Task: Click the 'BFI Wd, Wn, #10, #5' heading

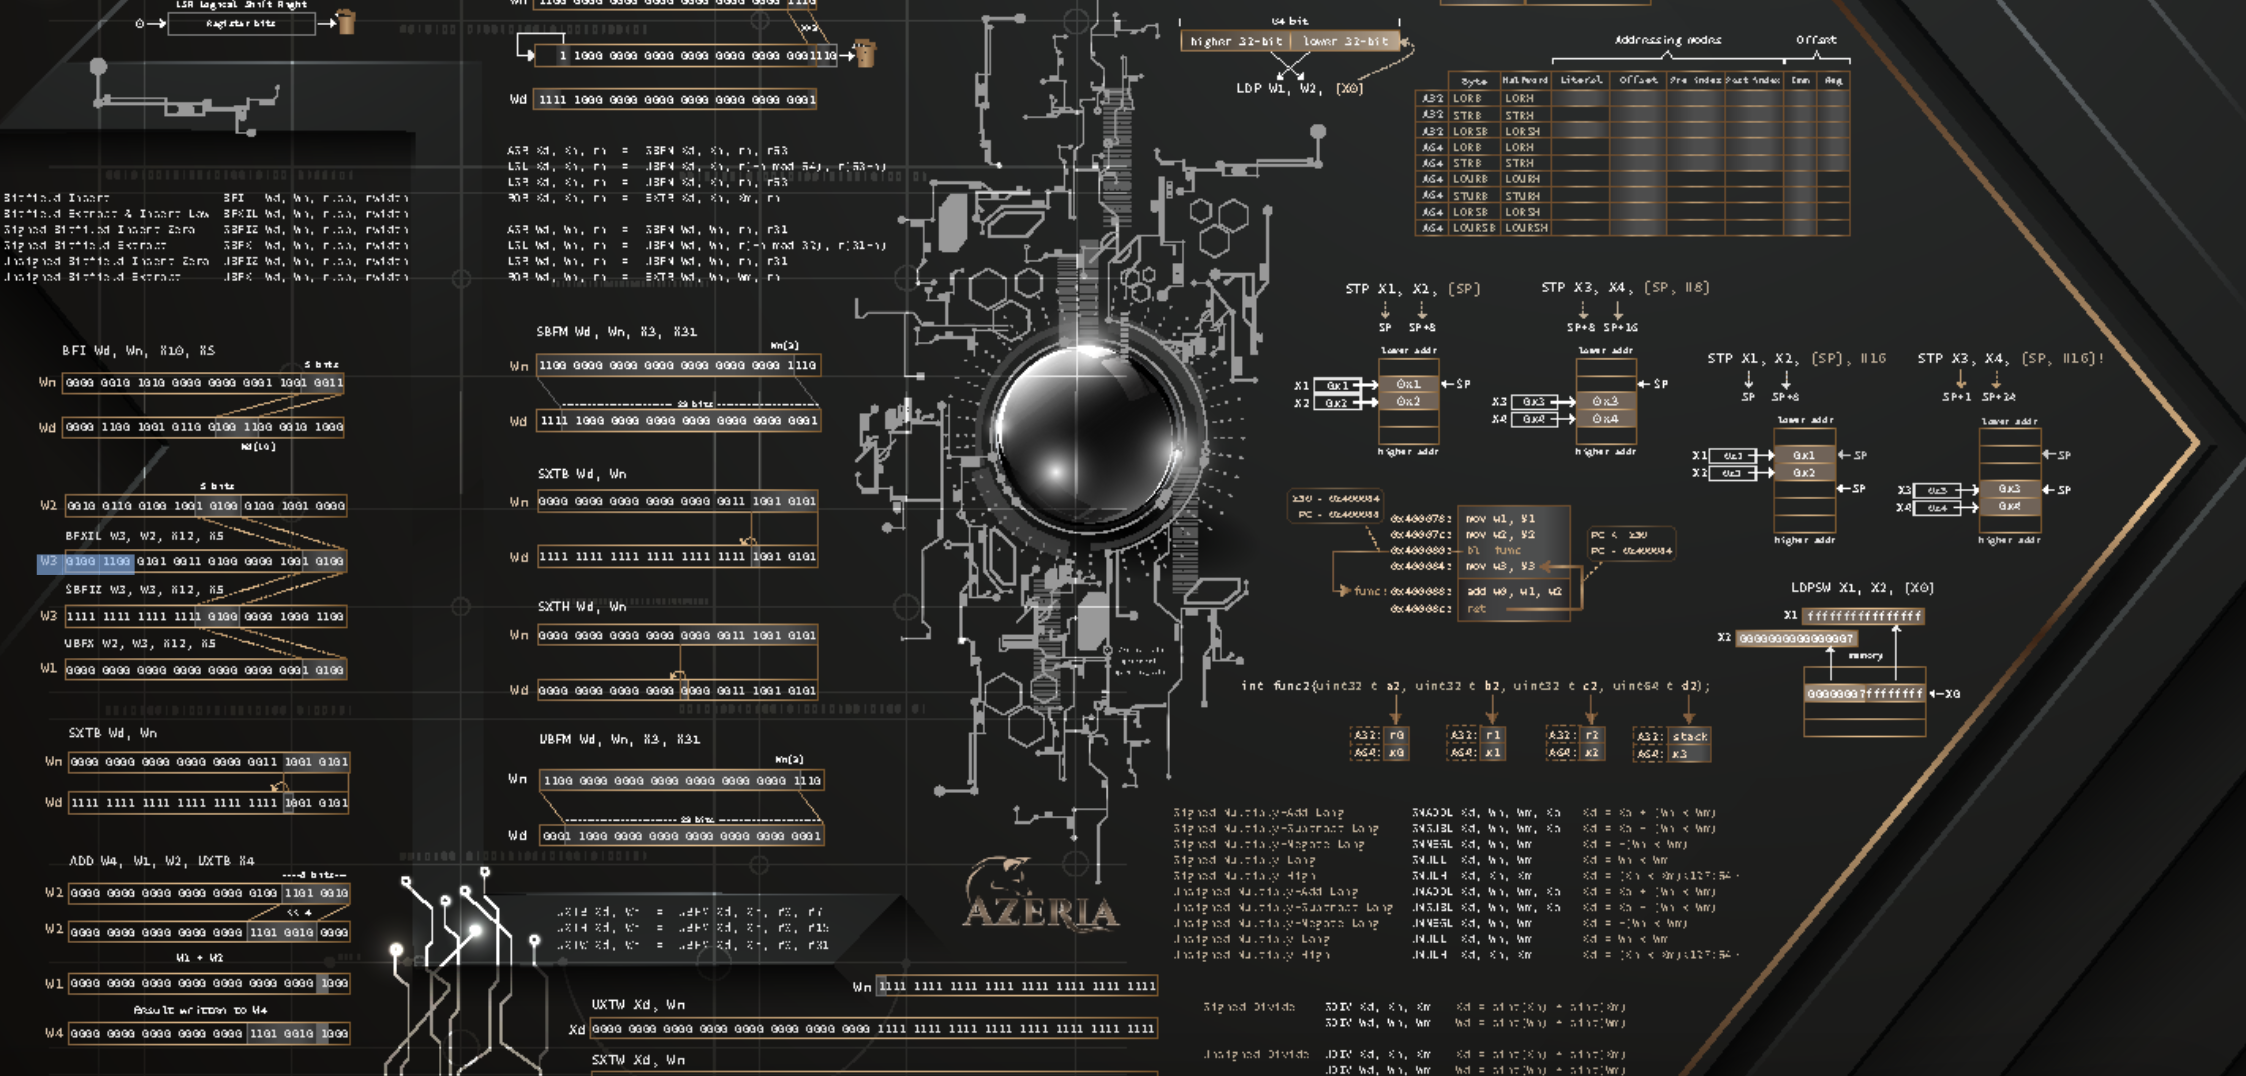Action: pyautogui.click(x=138, y=351)
